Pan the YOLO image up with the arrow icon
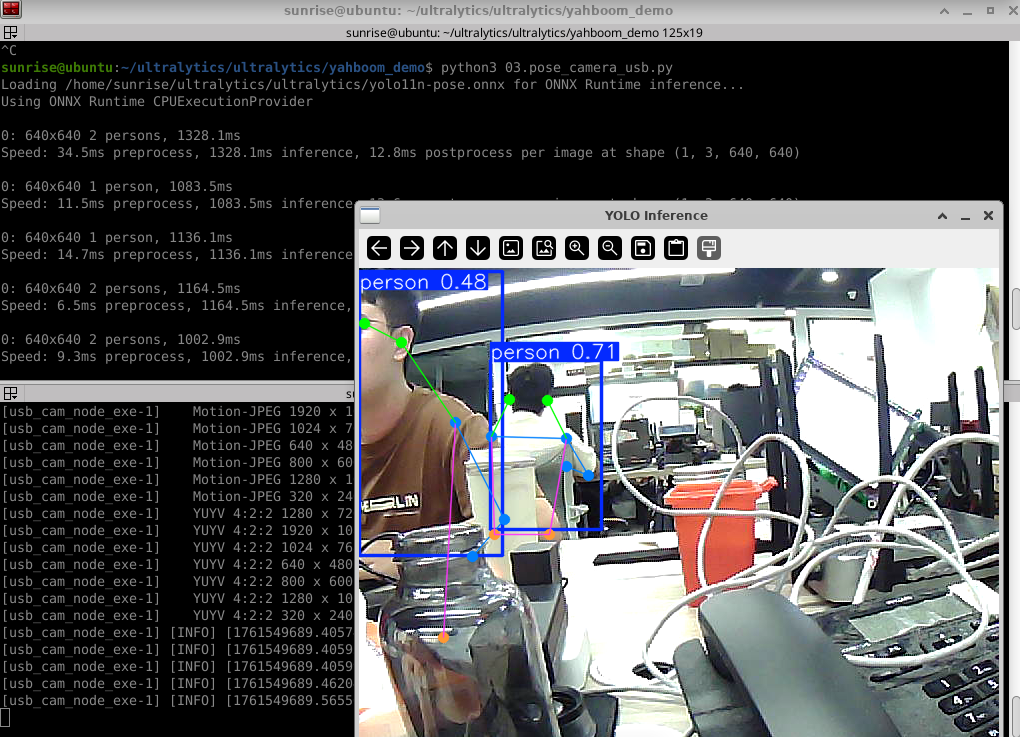 click(x=445, y=248)
